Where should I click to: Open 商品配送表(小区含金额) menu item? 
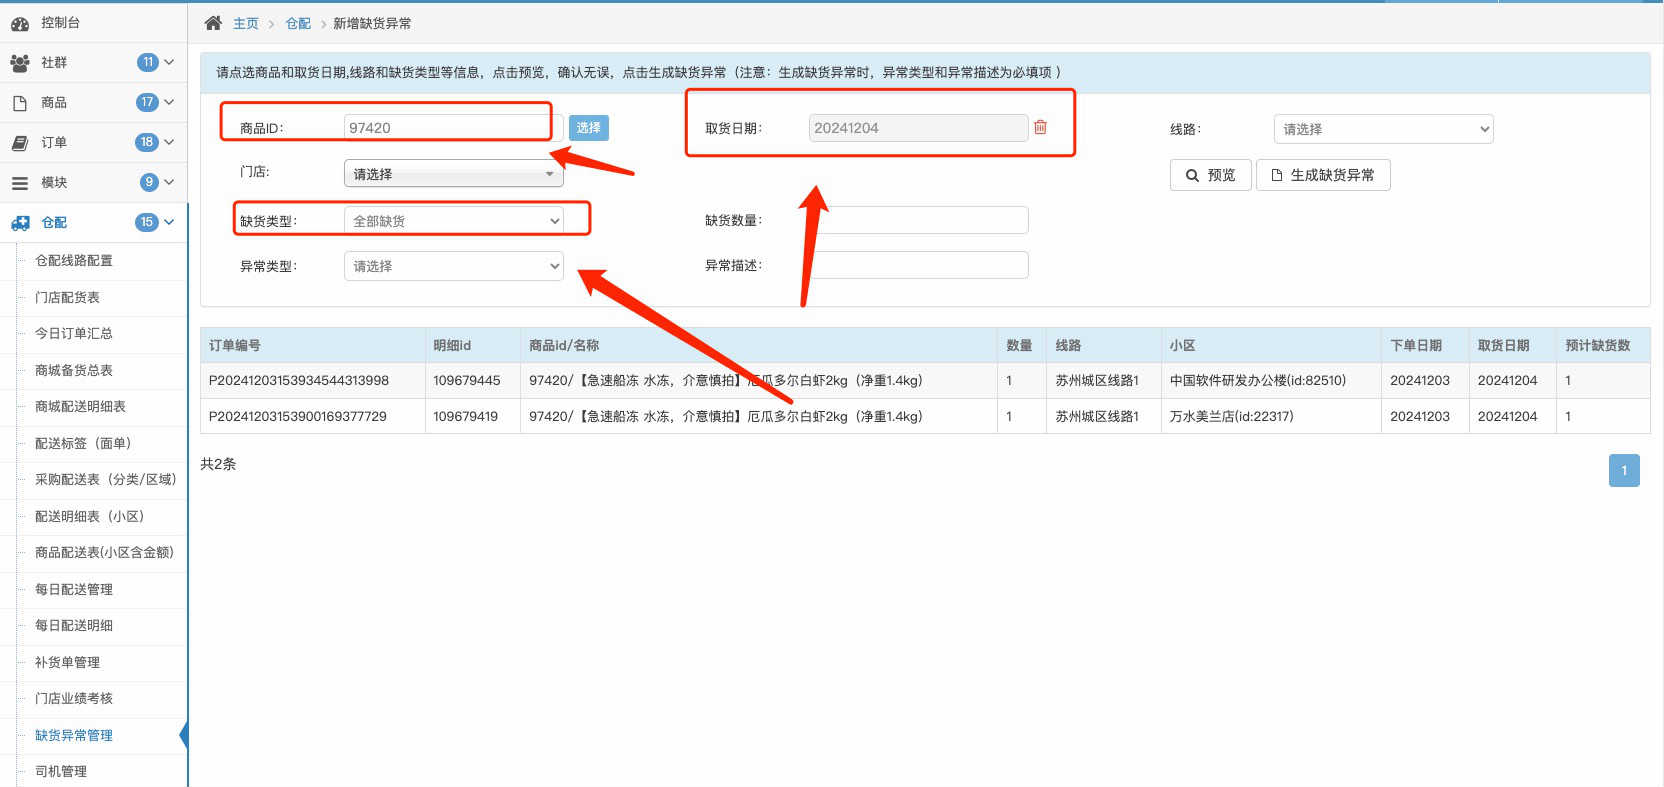click(104, 552)
